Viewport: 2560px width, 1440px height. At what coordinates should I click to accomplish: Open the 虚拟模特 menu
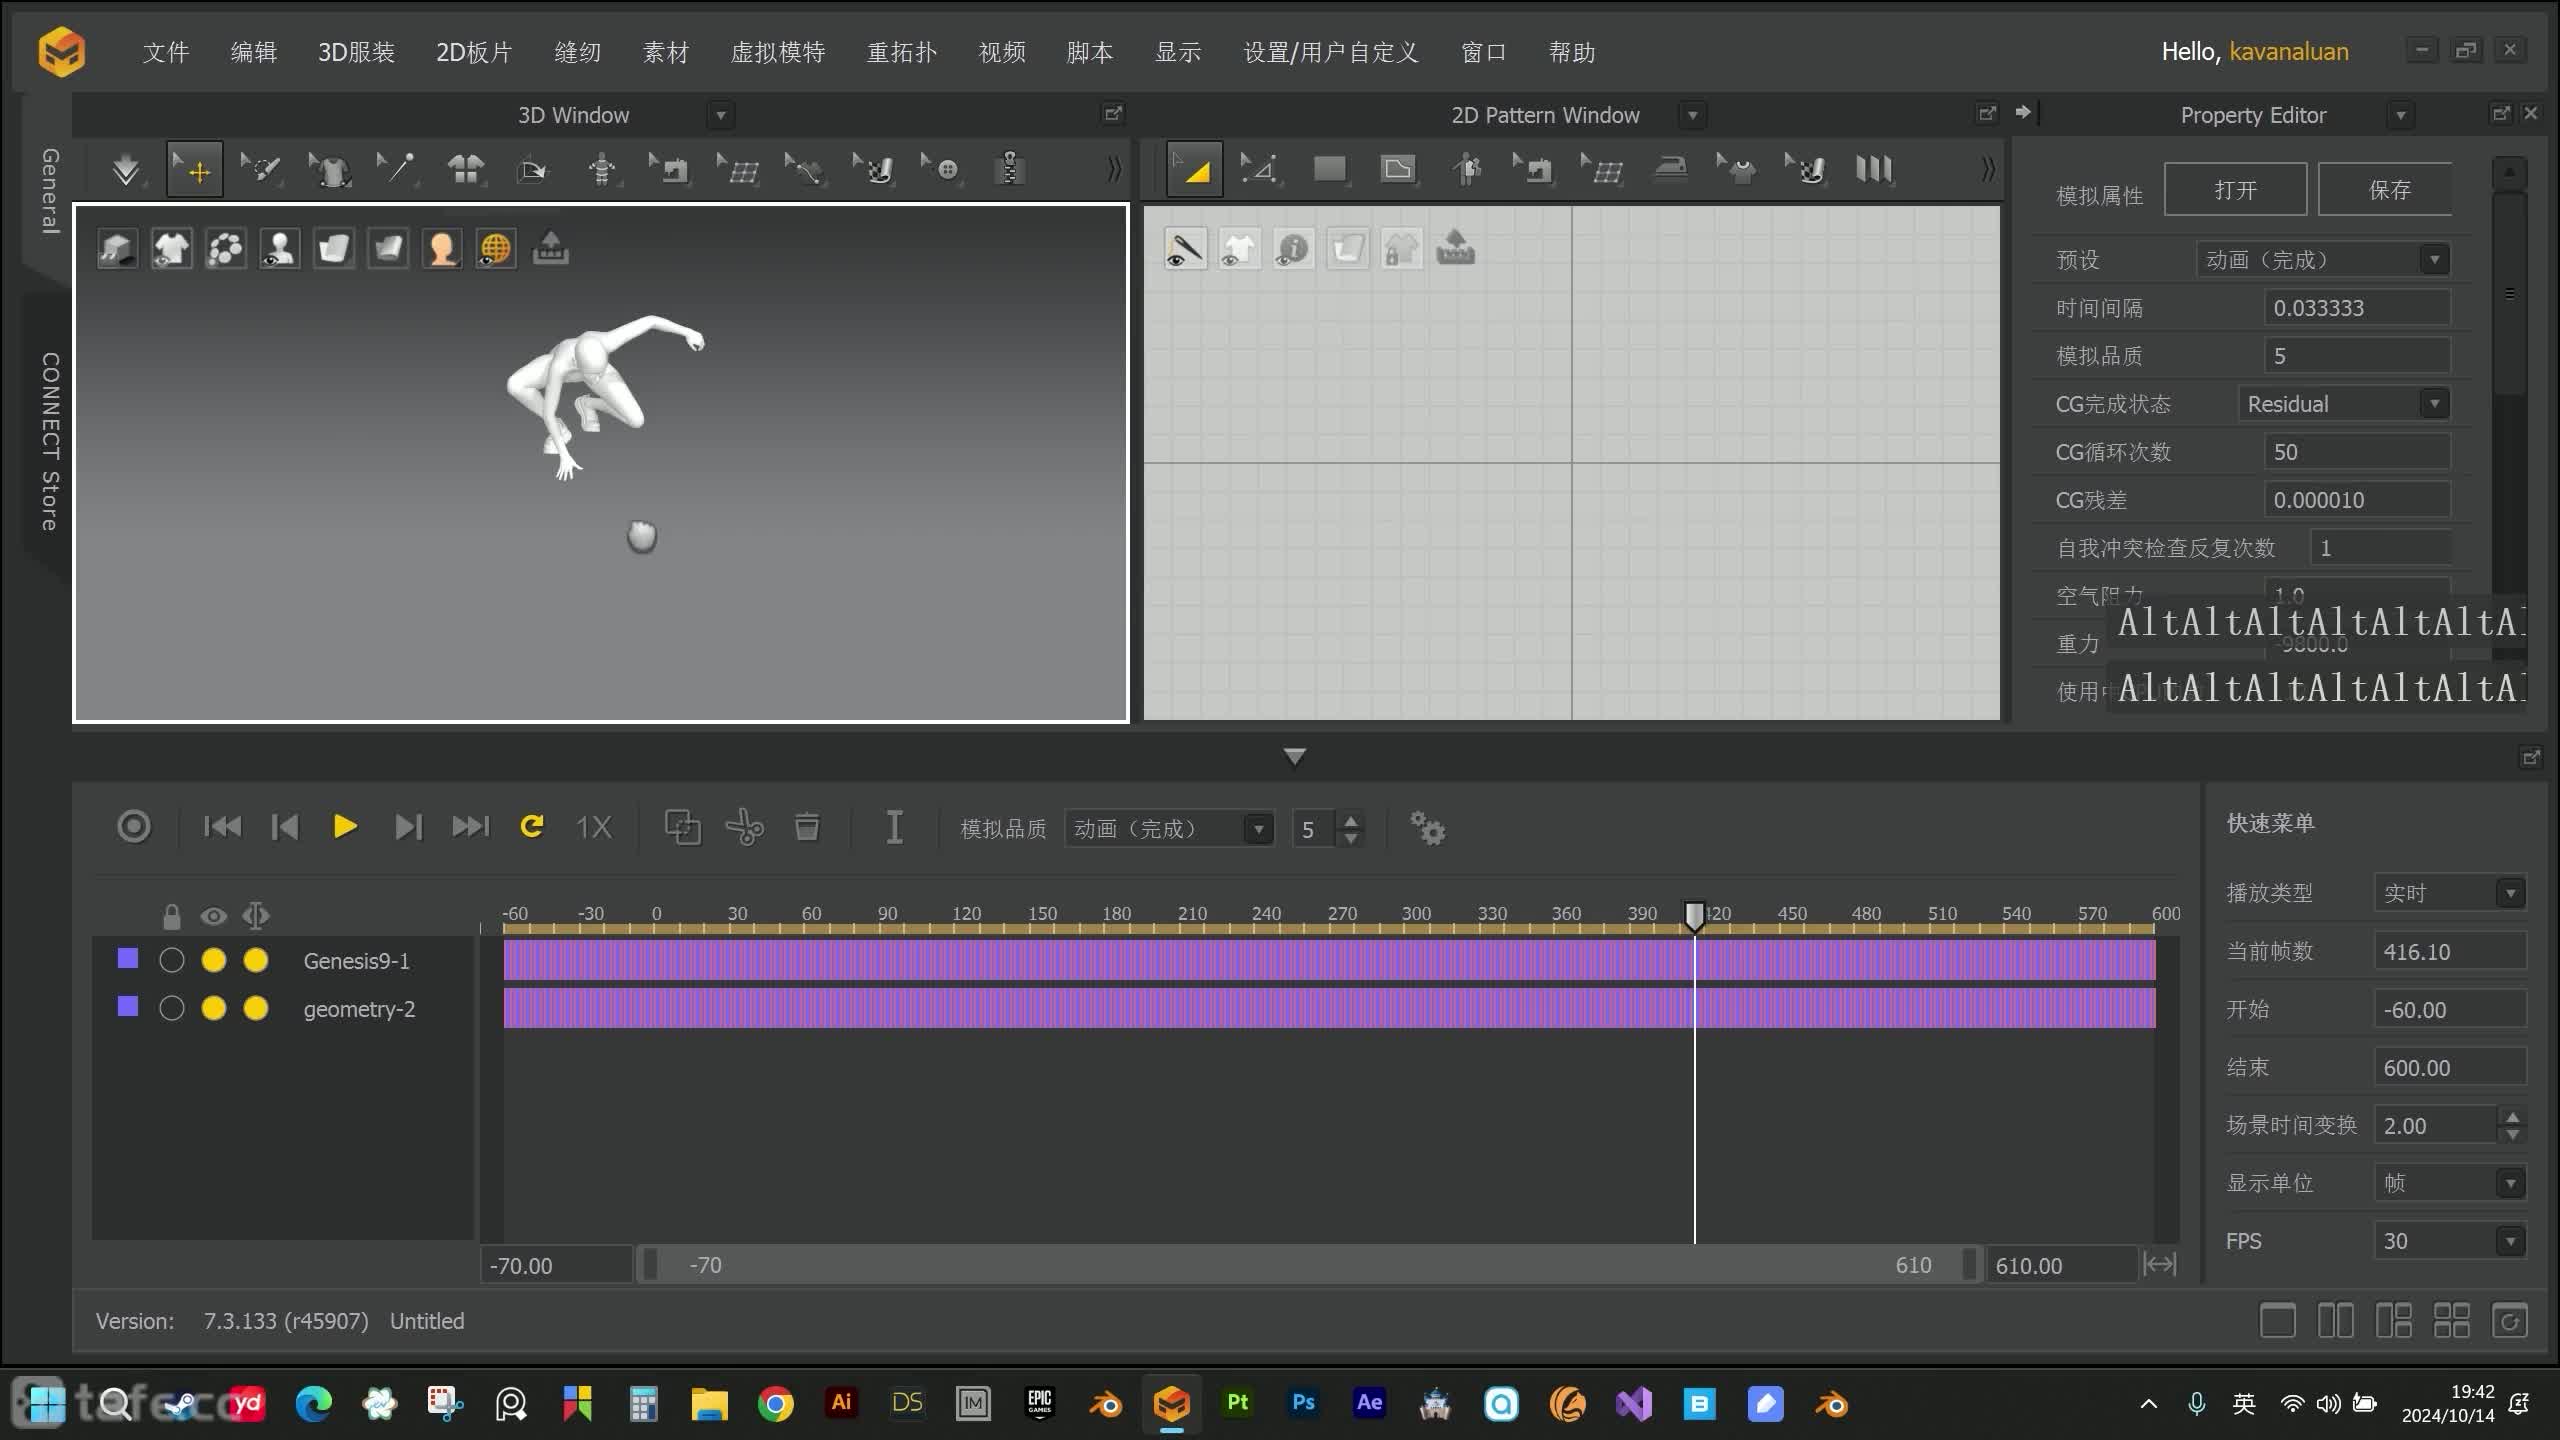(778, 52)
